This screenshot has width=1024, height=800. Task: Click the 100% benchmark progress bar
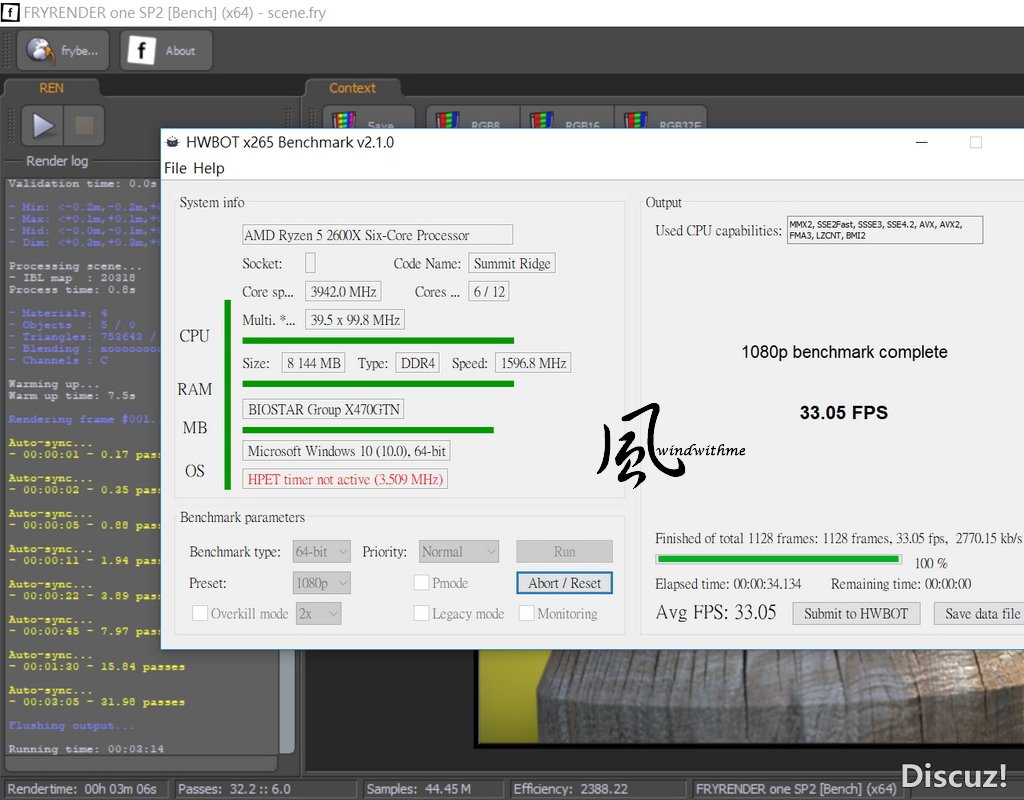[x=778, y=559]
